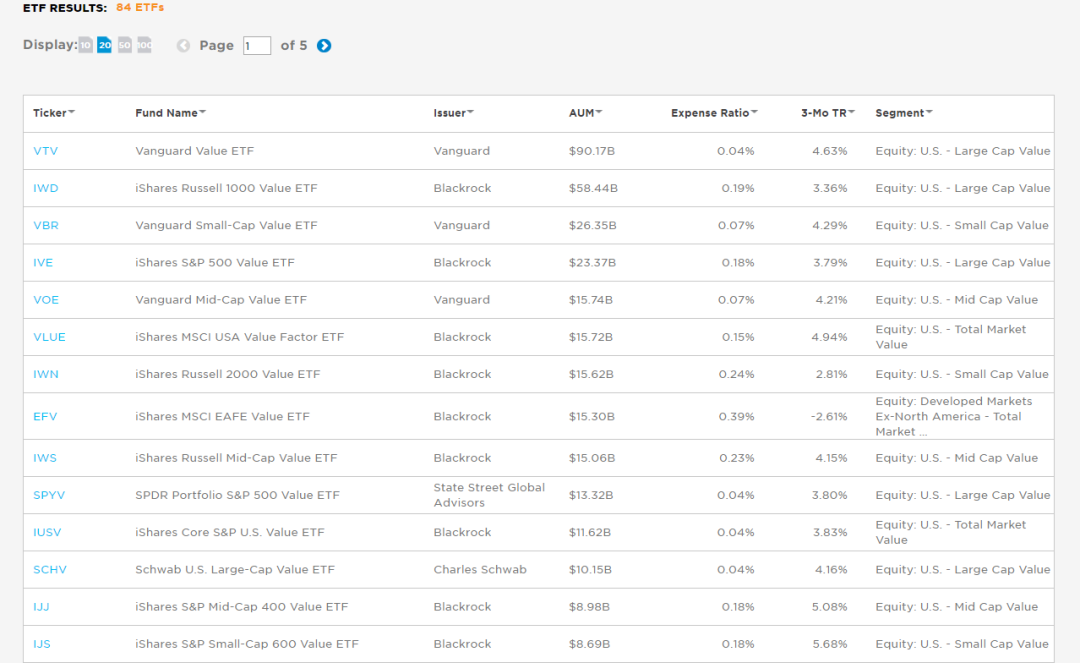Image resolution: width=1080 pixels, height=663 pixels.
Task: Click the page number input field
Action: coord(257,45)
